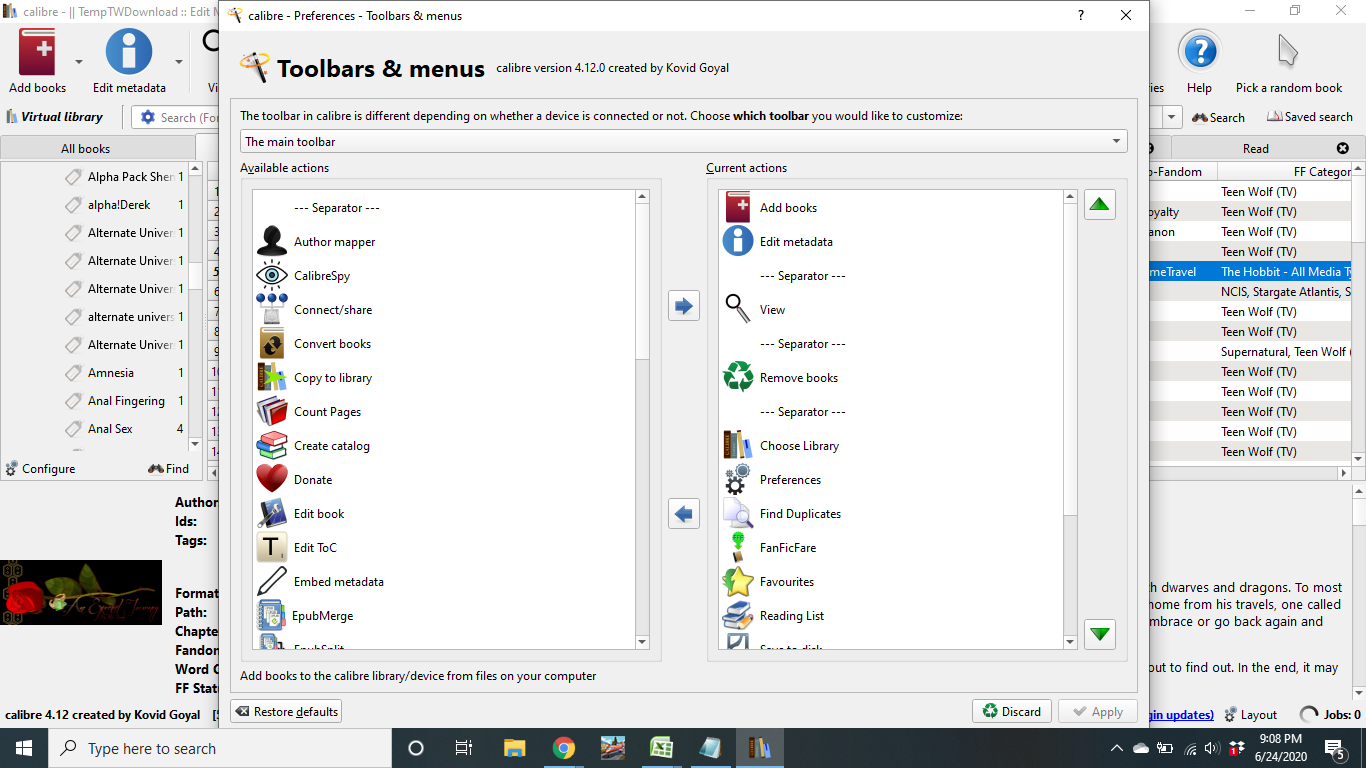The height and width of the screenshot is (768, 1366).
Task: Click Add books in calibre main toolbar
Action: click(38, 60)
